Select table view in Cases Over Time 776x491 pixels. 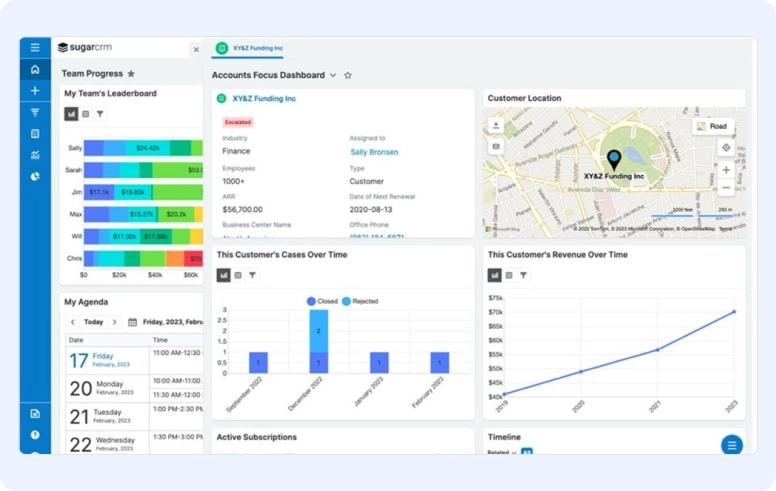[x=238, y=275]
